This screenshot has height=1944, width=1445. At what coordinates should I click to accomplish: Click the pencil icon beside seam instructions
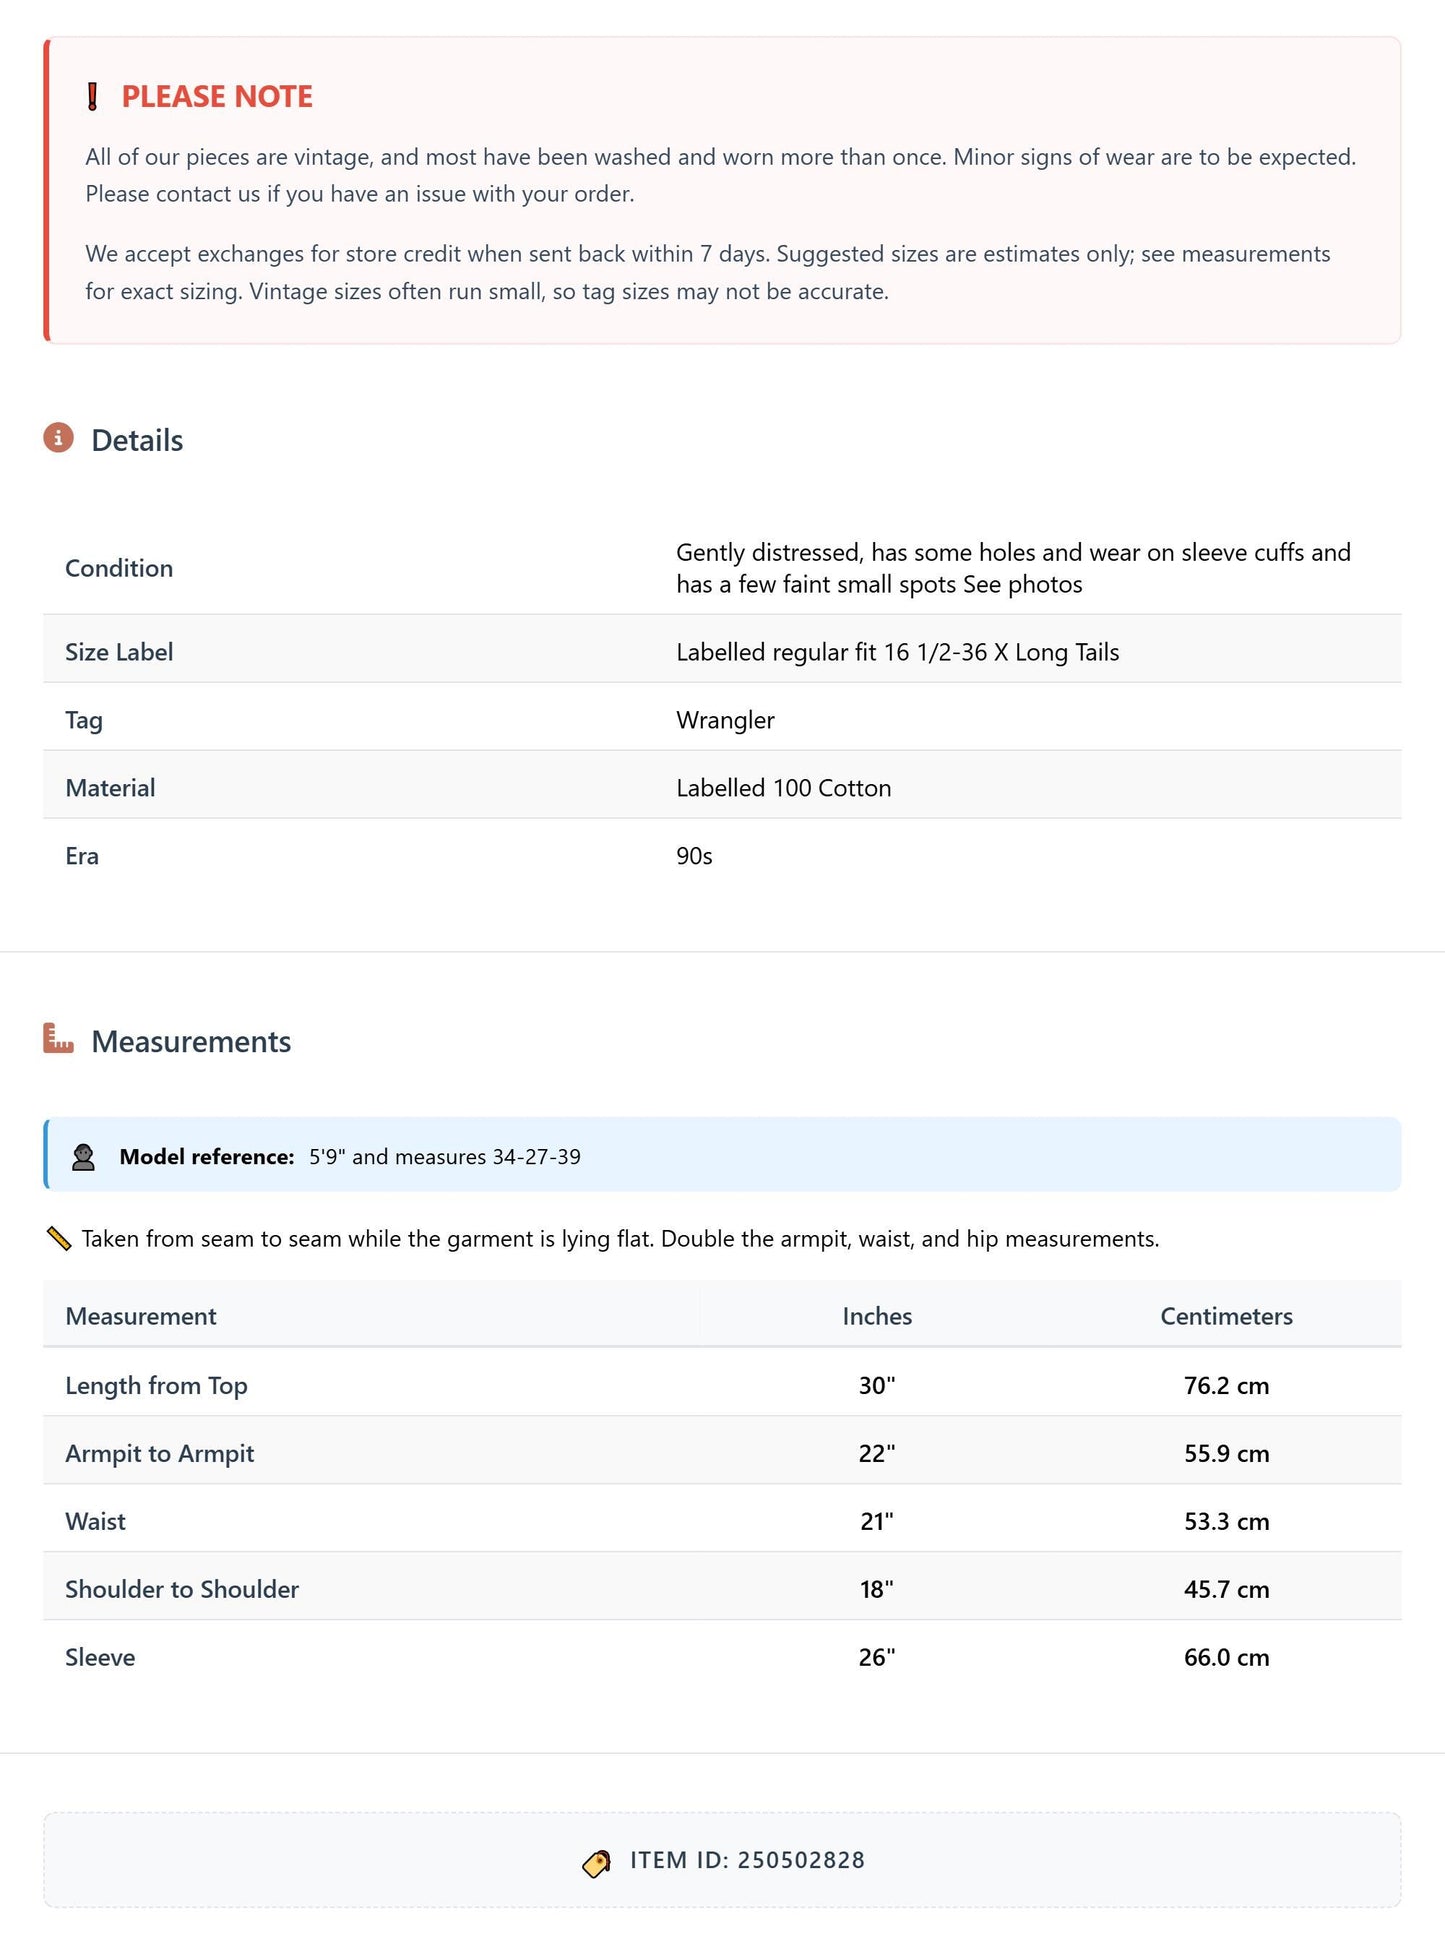pyautogui.click(x=59, y=1239)
